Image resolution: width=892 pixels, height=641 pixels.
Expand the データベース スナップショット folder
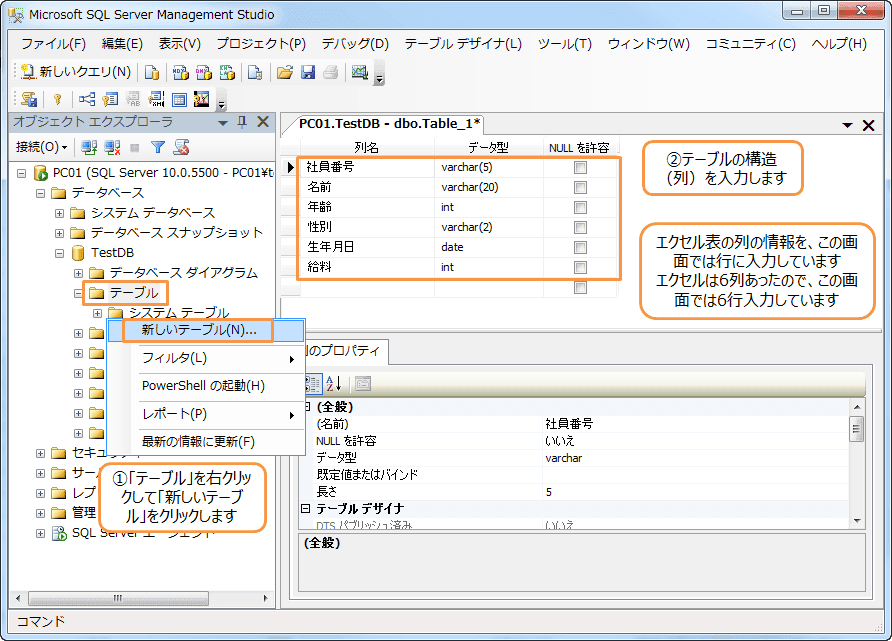[59, 233]
